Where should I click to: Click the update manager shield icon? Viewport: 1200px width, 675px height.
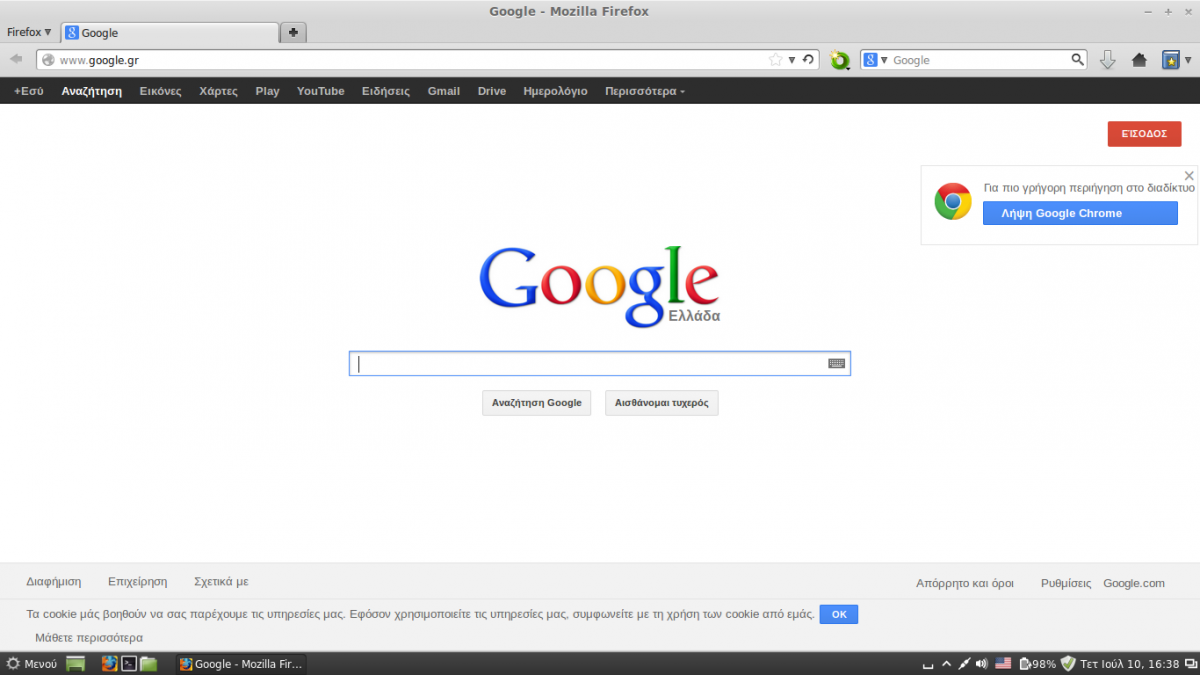pos(1068,663)
